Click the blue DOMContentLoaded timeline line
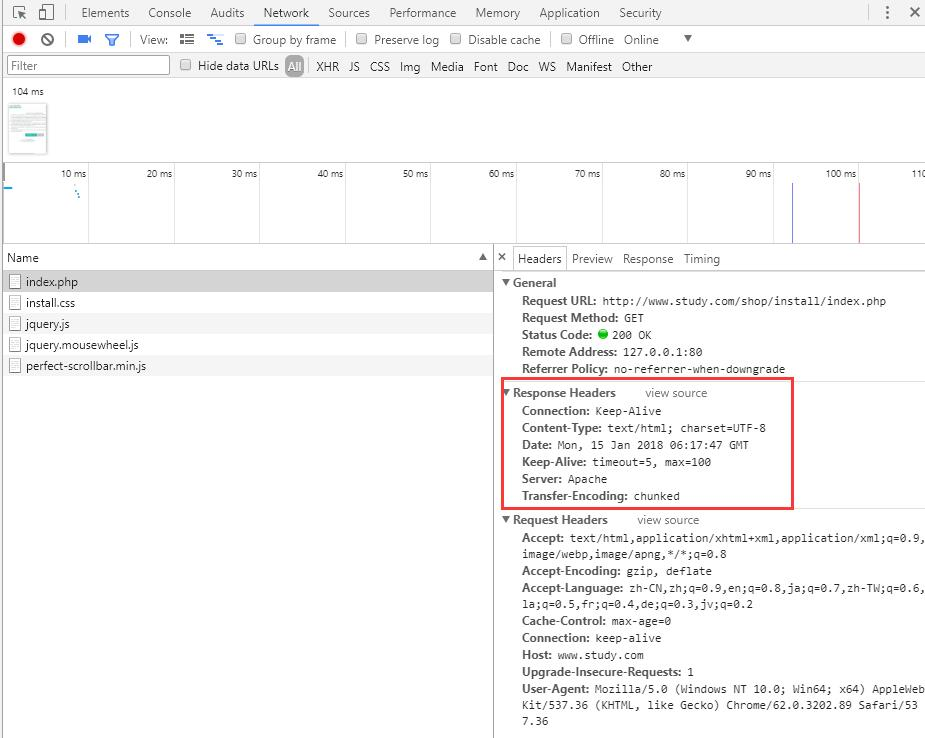Image resolution: width=925 pixels, height=738 pixels. pyautogui.click(x=792, y=212)
